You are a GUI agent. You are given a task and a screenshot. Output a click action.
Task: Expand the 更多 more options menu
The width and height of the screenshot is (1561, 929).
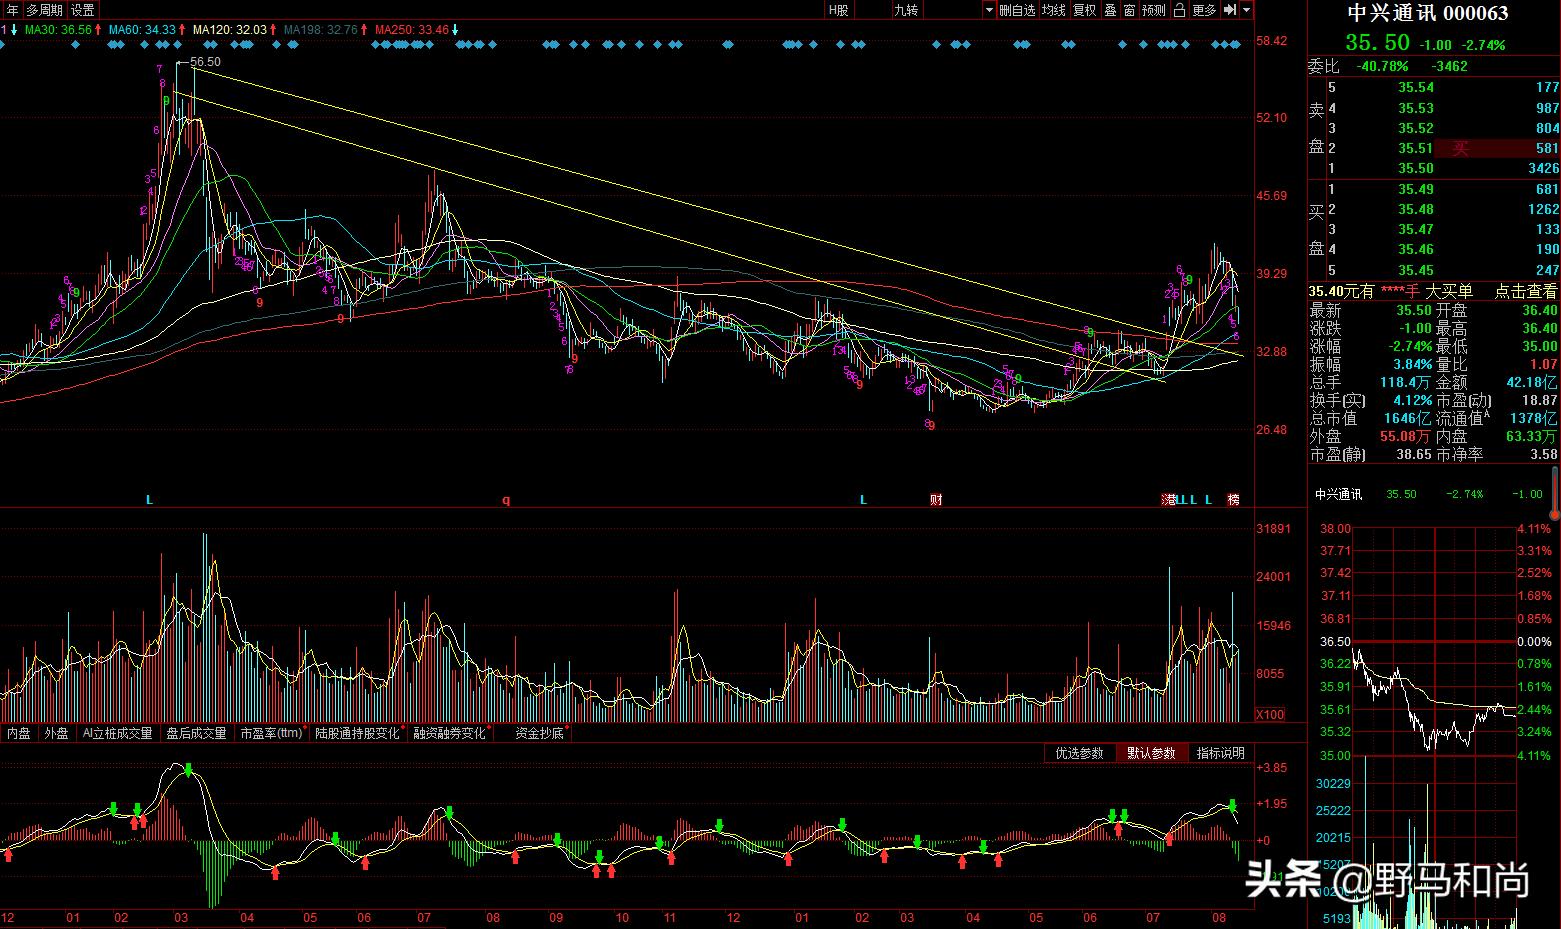click(x=1205, y=10)
